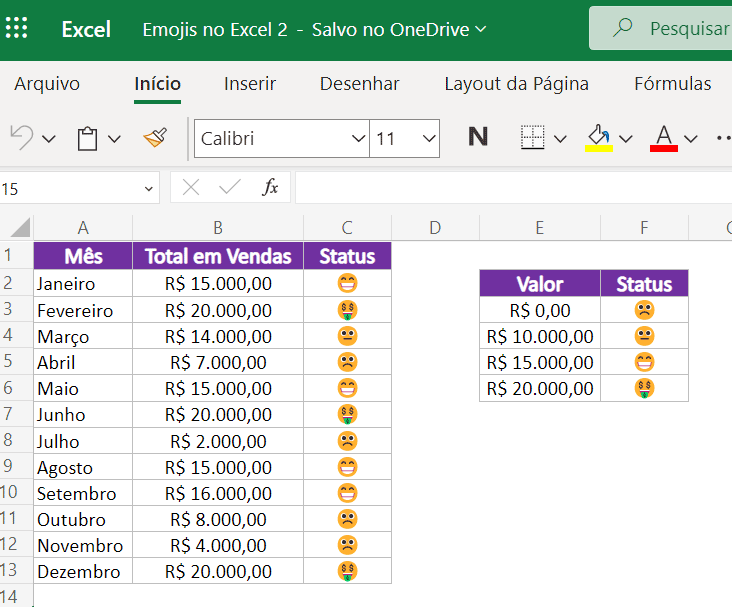Open the Inserir ribbon tab
Image resolution: width=732 pixels, height=607 pixels.
click(250, 84)
